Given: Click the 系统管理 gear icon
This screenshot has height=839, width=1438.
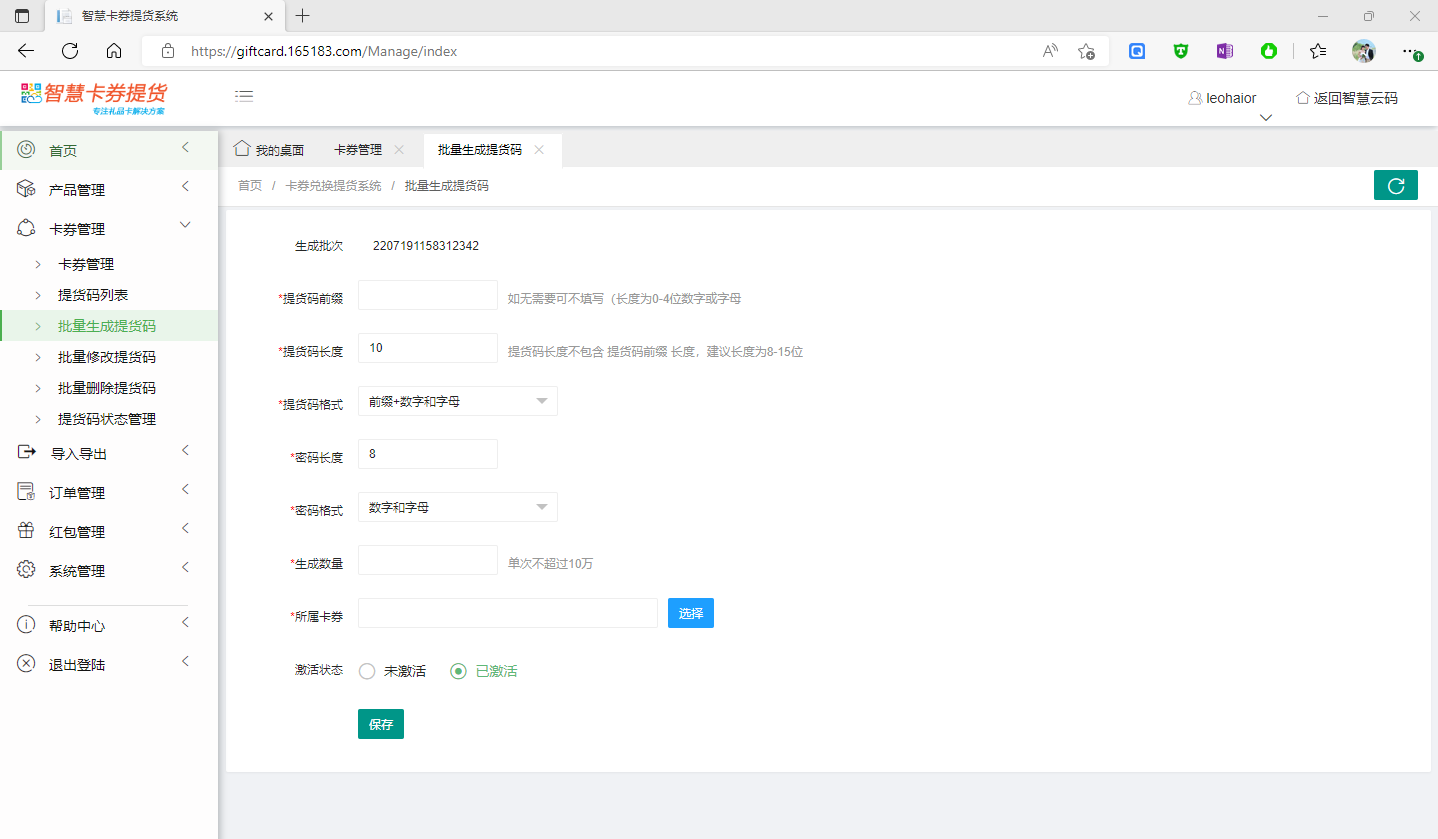Looking at the screenshot, I should click(26, 570).
